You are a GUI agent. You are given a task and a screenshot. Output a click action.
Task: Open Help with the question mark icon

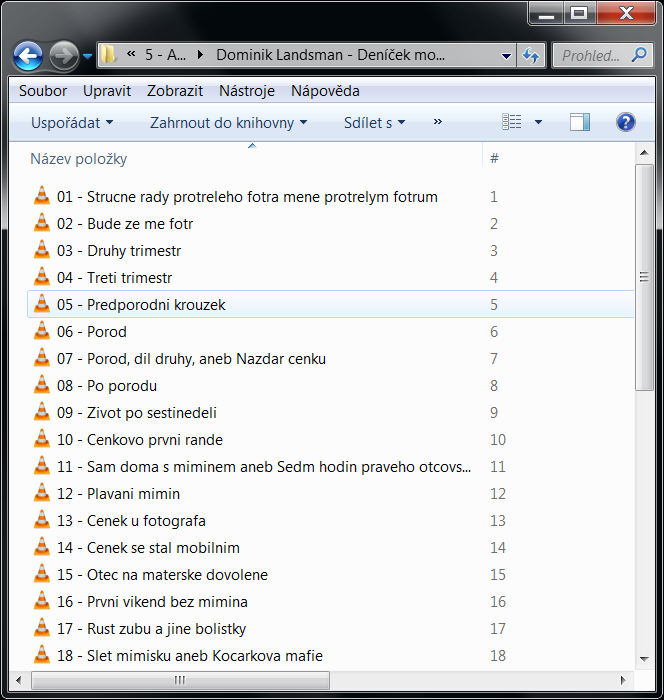pos(626,122)
